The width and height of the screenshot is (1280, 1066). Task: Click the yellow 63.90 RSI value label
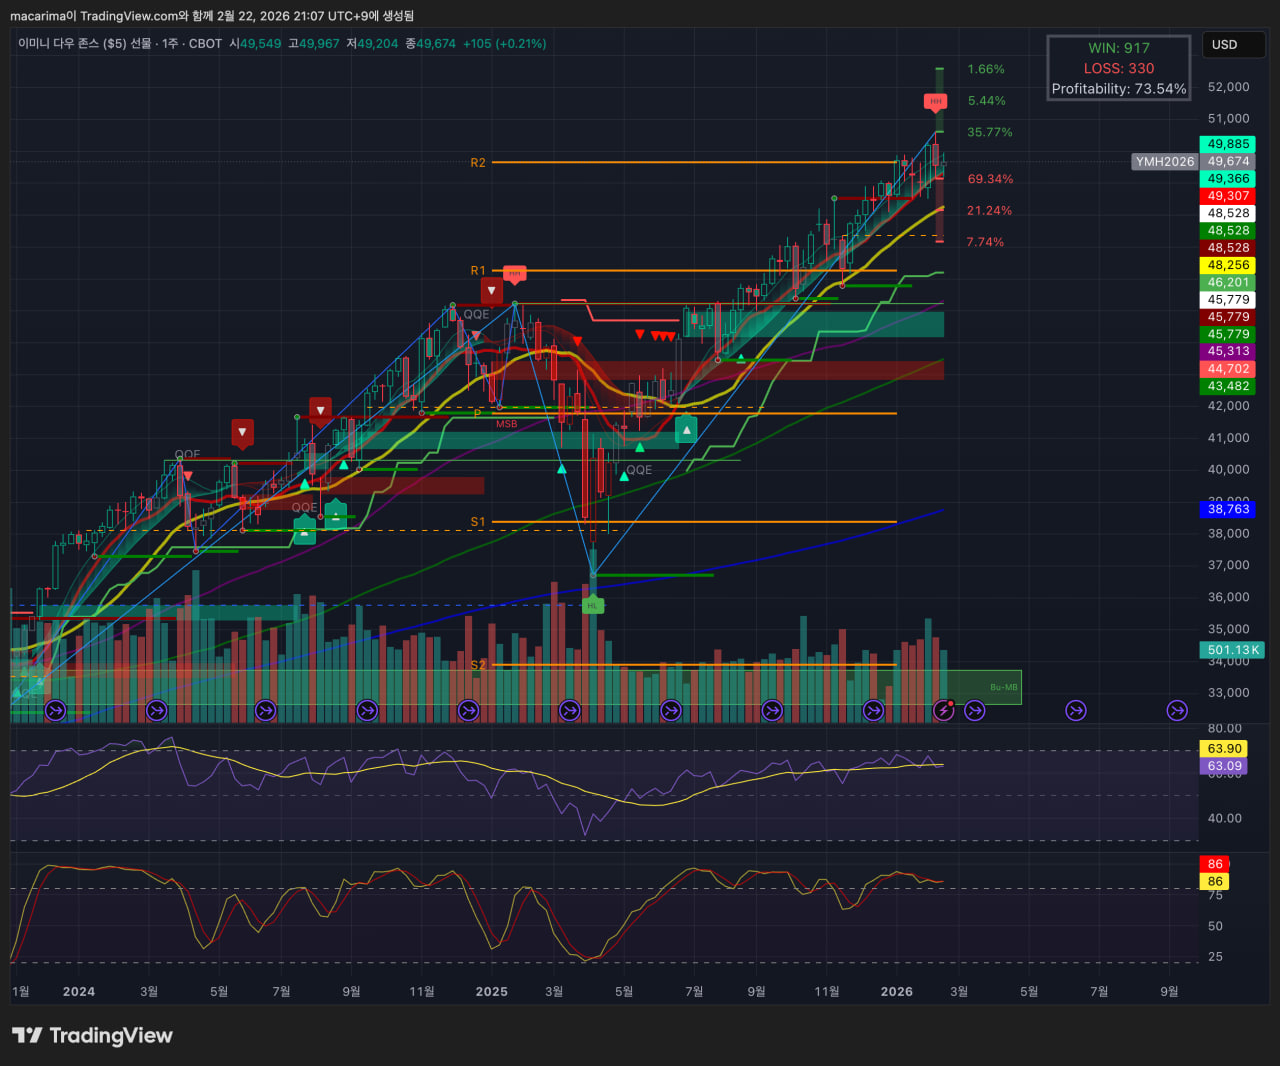1224,748
